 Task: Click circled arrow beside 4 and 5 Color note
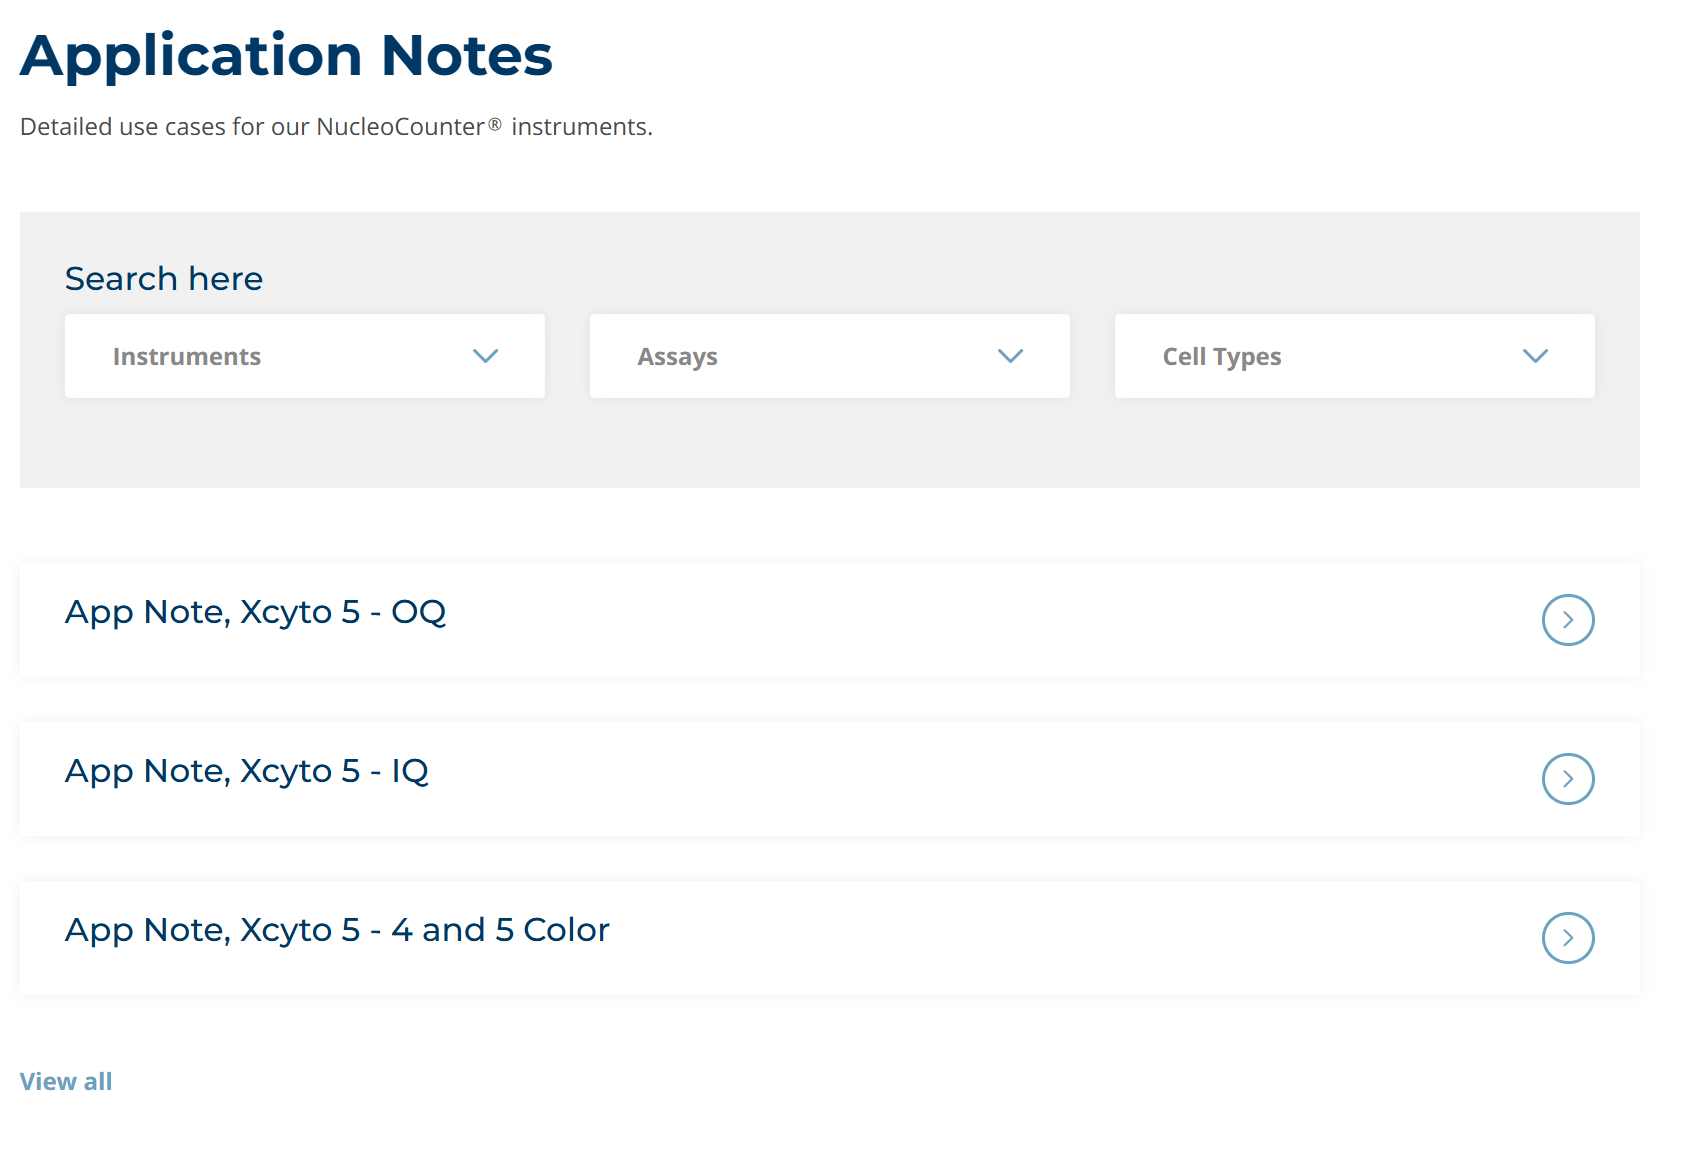click(x=1567, y=938)
